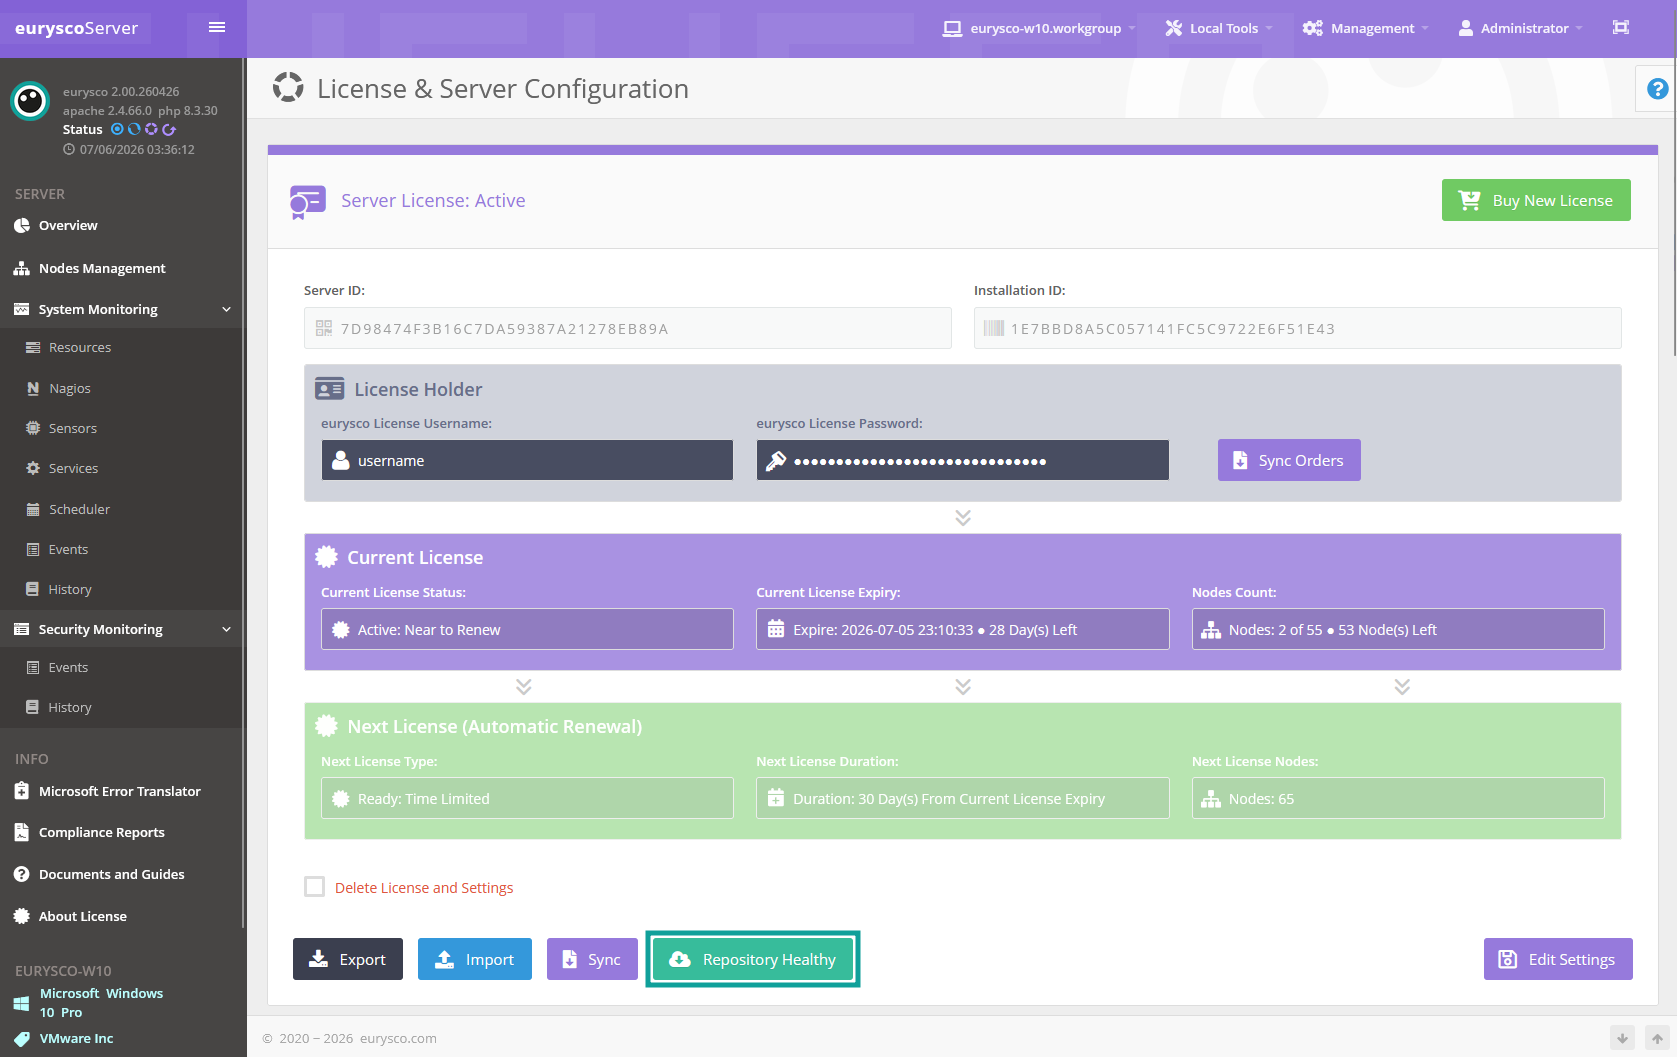Viewport: 1677px width, 1057px height.
Task: Click the purple Sync button
Action: (592, 959)
